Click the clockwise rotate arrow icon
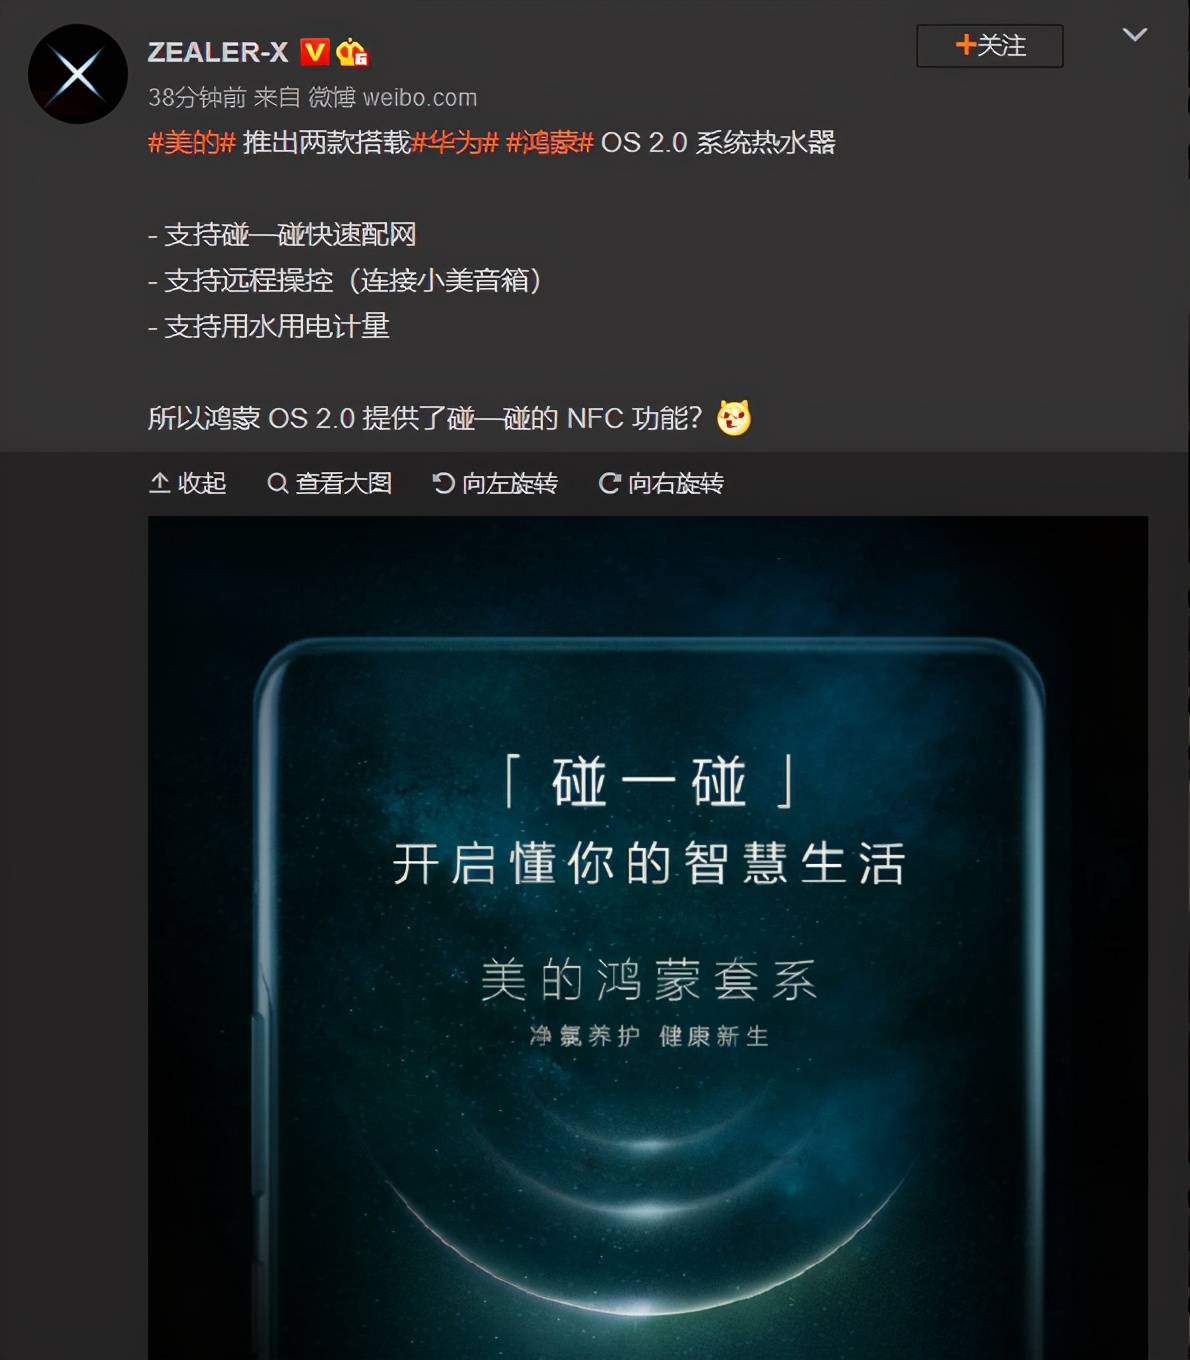This screenshot has width=1190, height=1360. point(609,484)
